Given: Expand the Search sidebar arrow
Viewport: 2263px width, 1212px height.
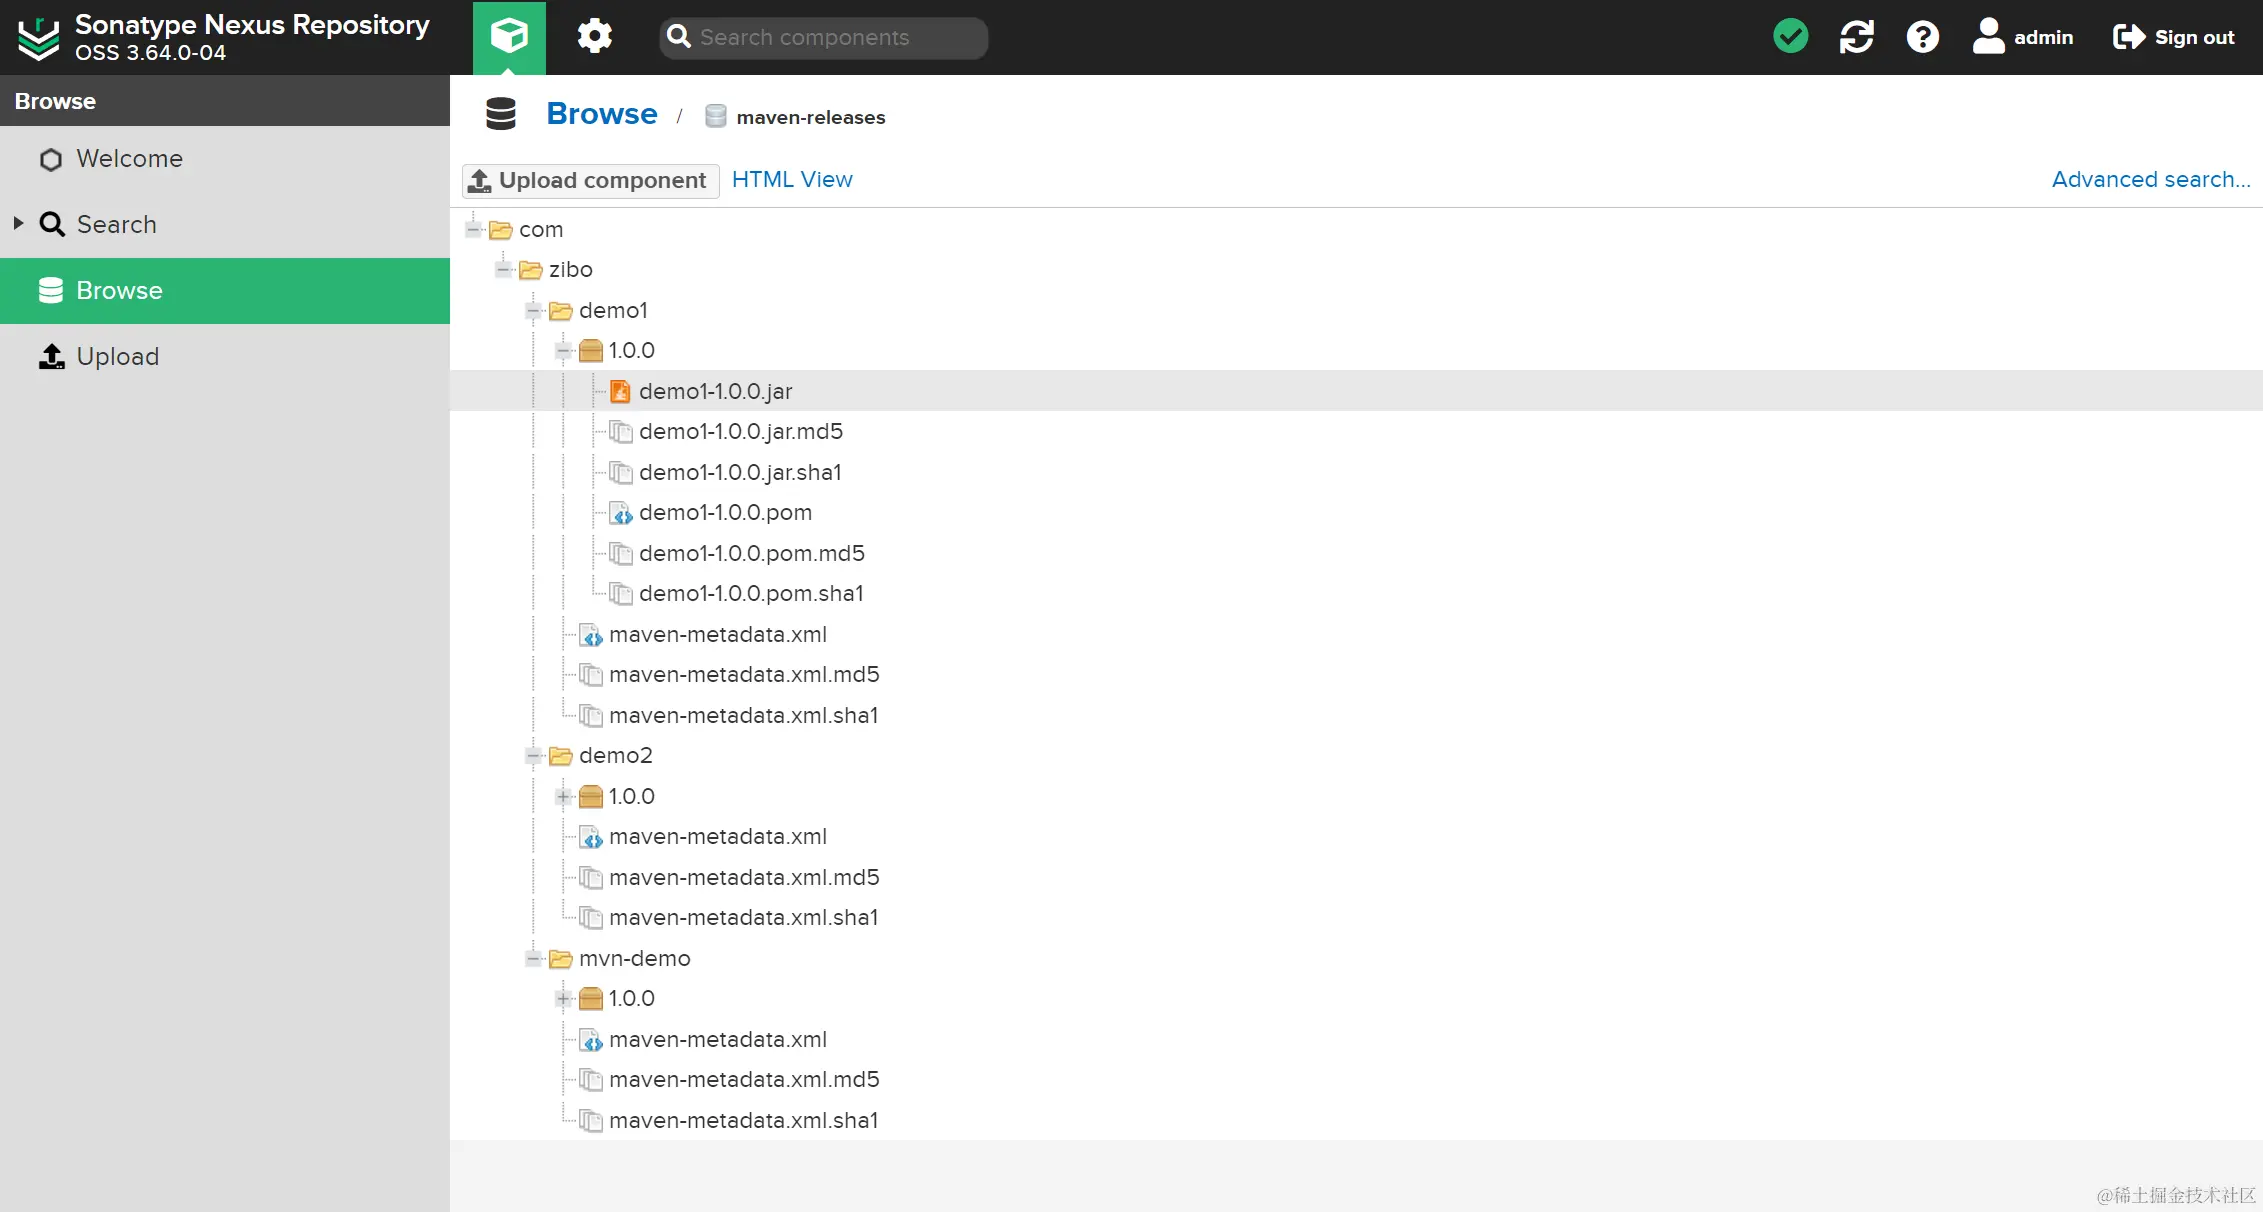Looking at the screenshot, I should 18,223.
